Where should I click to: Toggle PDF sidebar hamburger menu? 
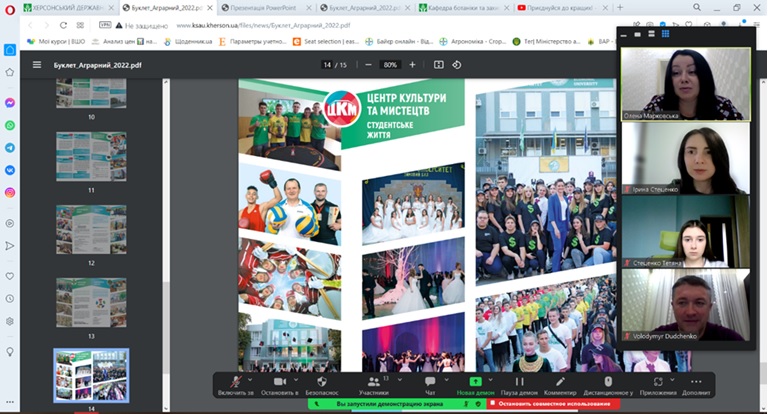tap(37, 65)
